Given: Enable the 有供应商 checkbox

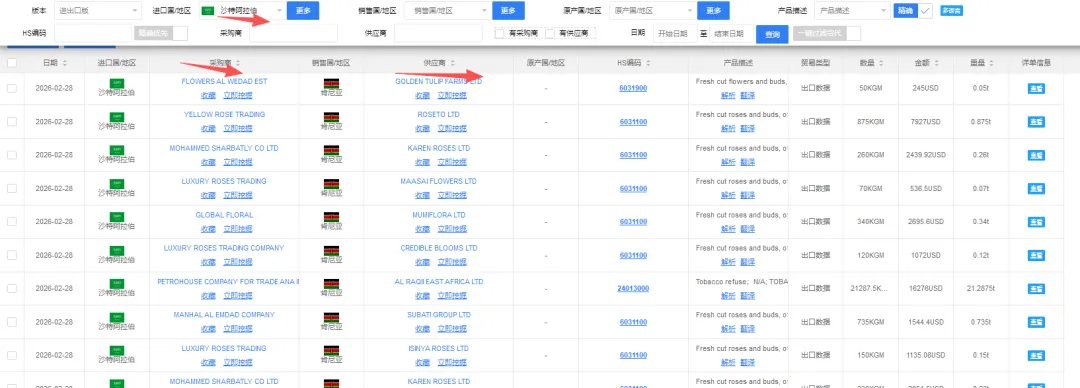Looking at the screenshot, I should [550, 33].
